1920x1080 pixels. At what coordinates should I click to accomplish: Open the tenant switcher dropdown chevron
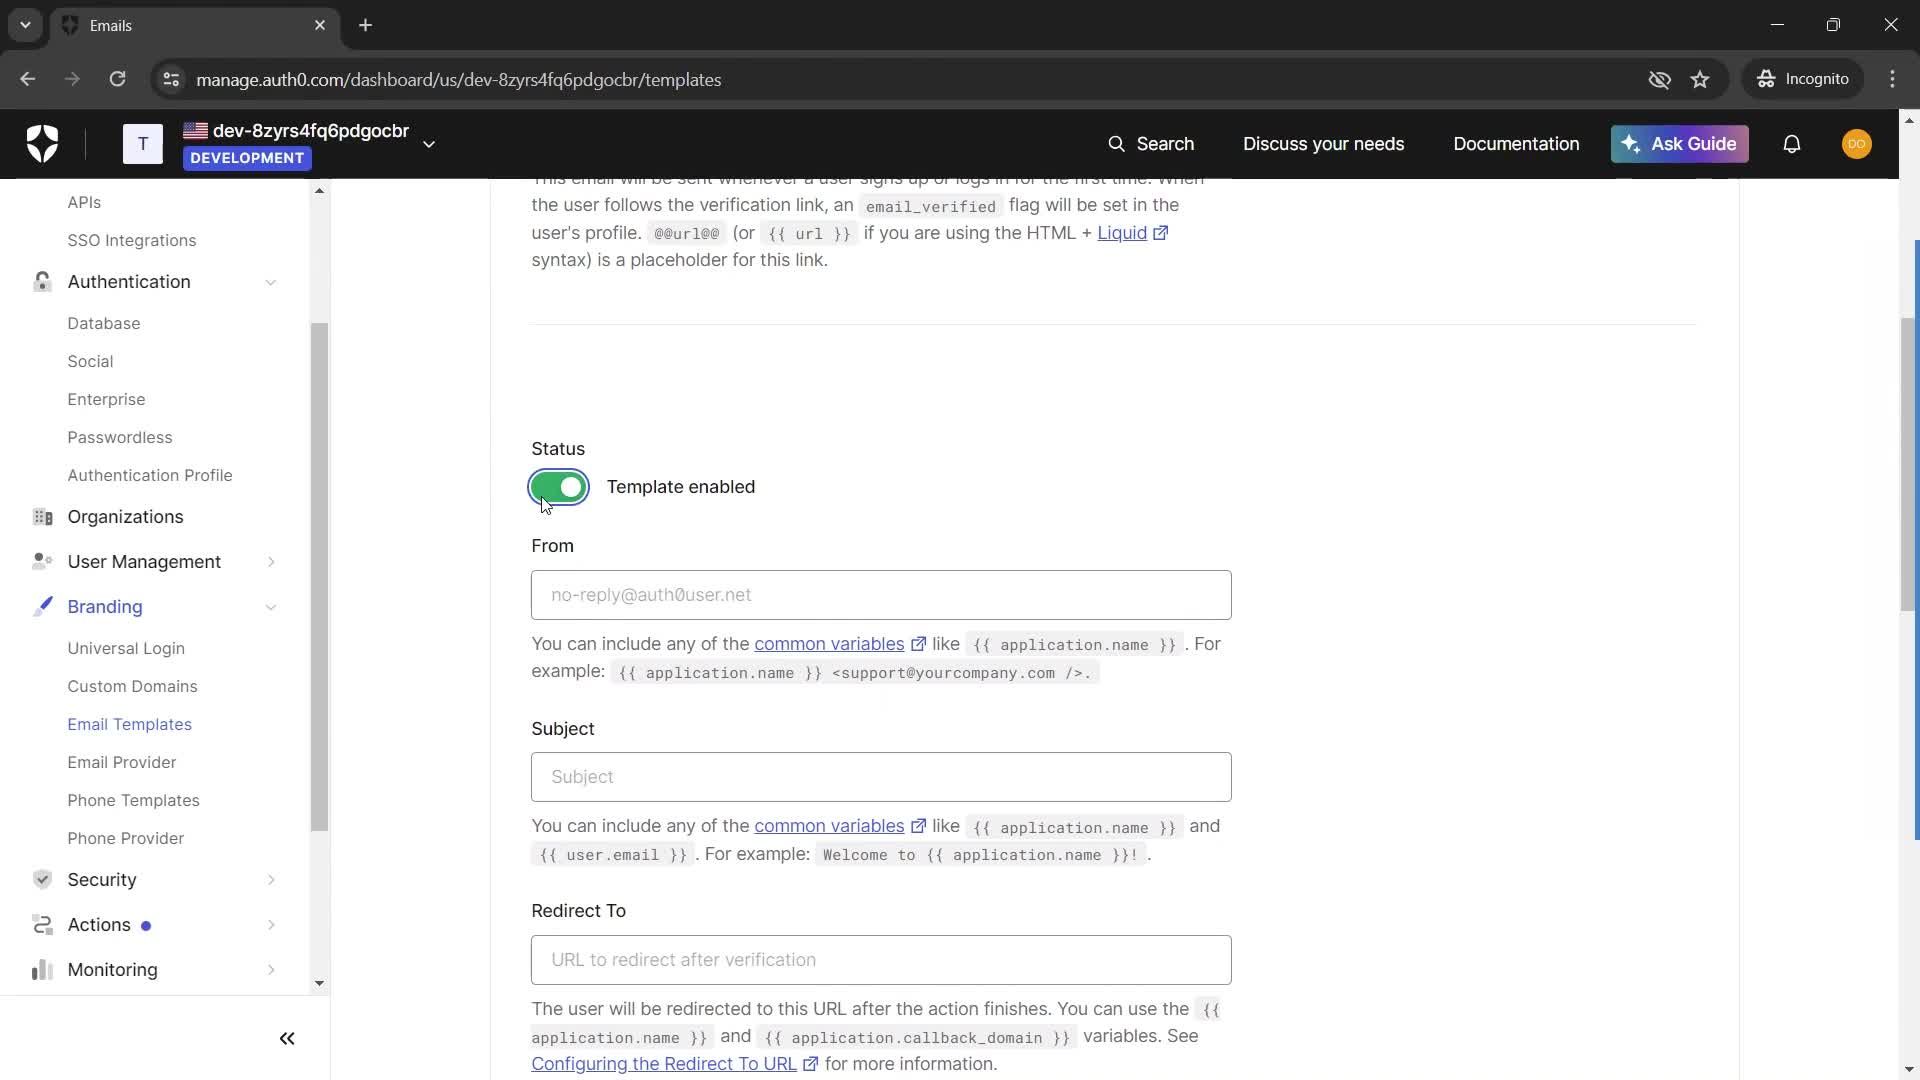429,144
